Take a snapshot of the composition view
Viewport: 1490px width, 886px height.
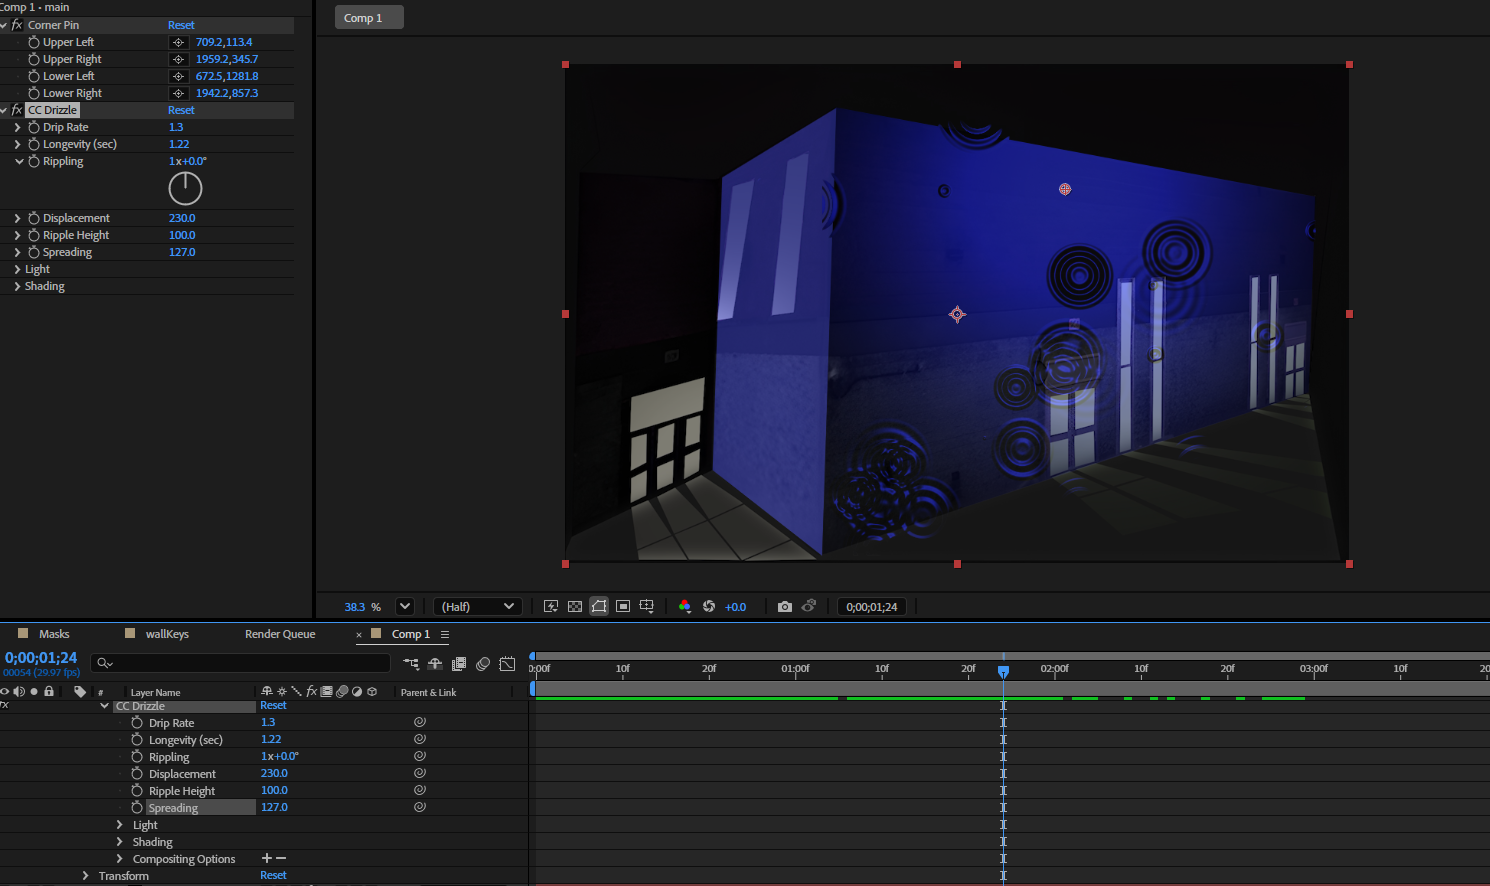pyautogui.click(x=785, y=605)
